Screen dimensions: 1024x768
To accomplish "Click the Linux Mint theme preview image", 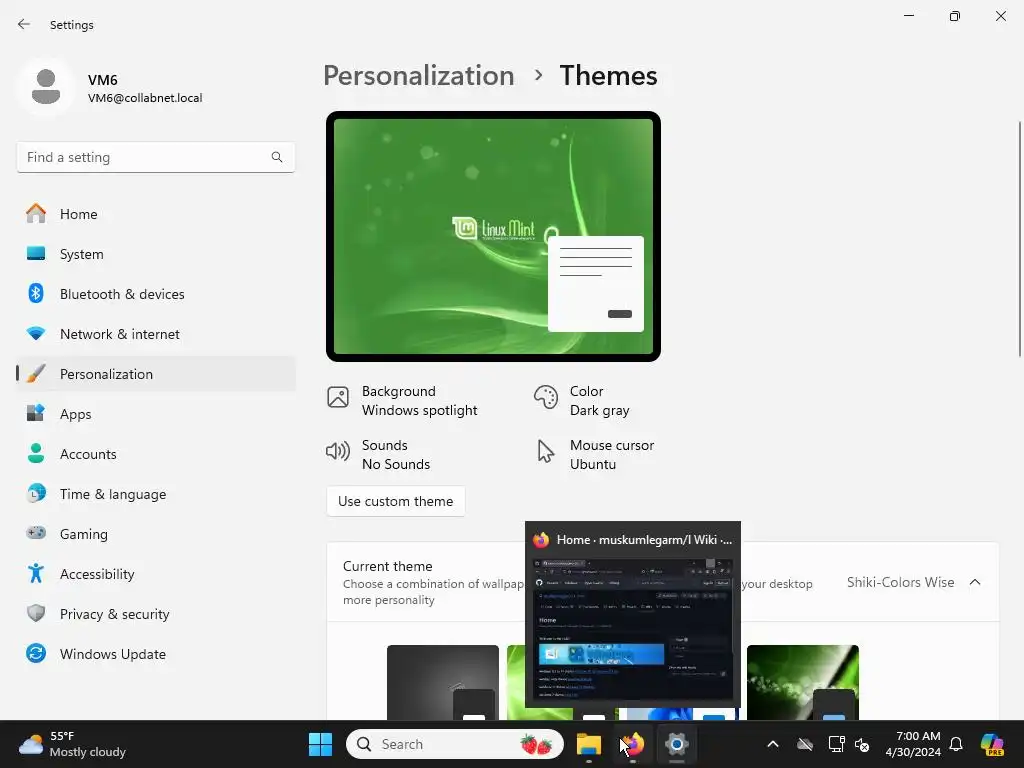I will point(493,236).
